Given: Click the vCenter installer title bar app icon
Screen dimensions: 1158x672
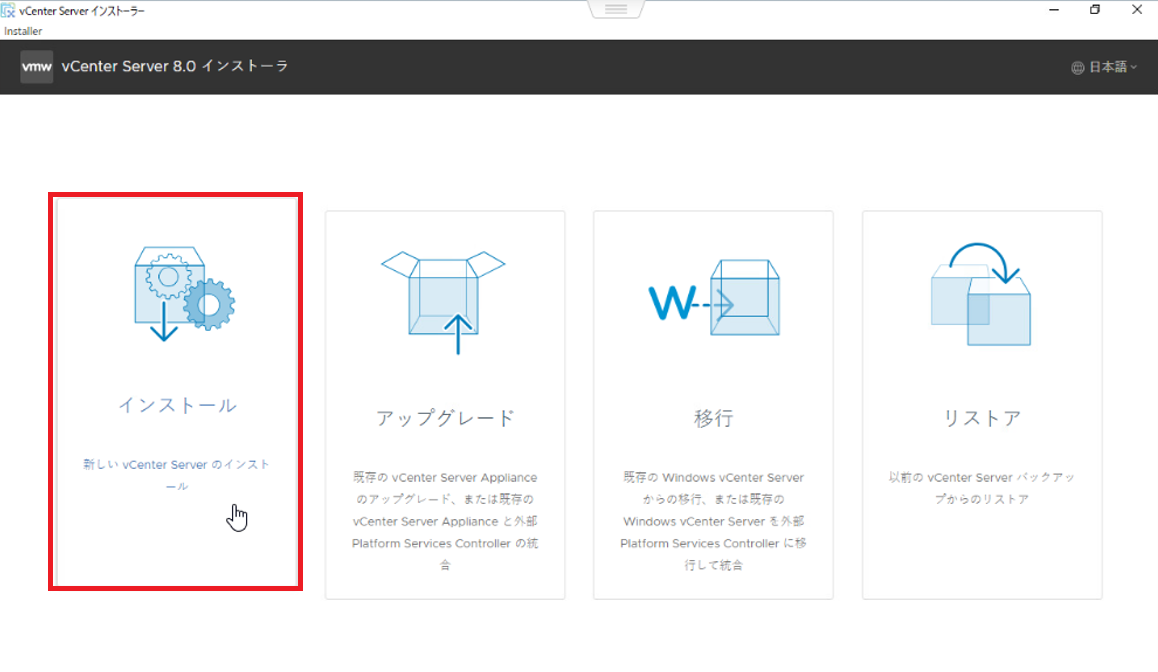Looking at the screenshot, I should [x=8, y=11].
